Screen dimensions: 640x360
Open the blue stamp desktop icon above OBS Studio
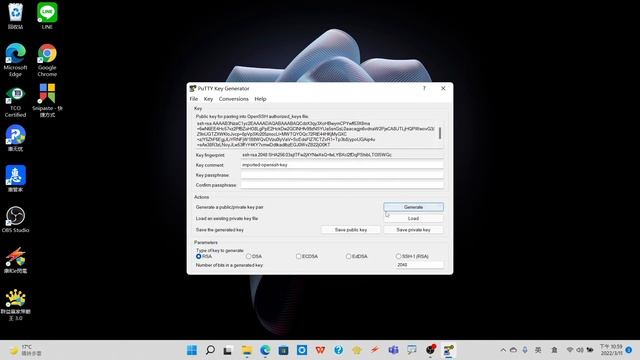pos(16,178)
